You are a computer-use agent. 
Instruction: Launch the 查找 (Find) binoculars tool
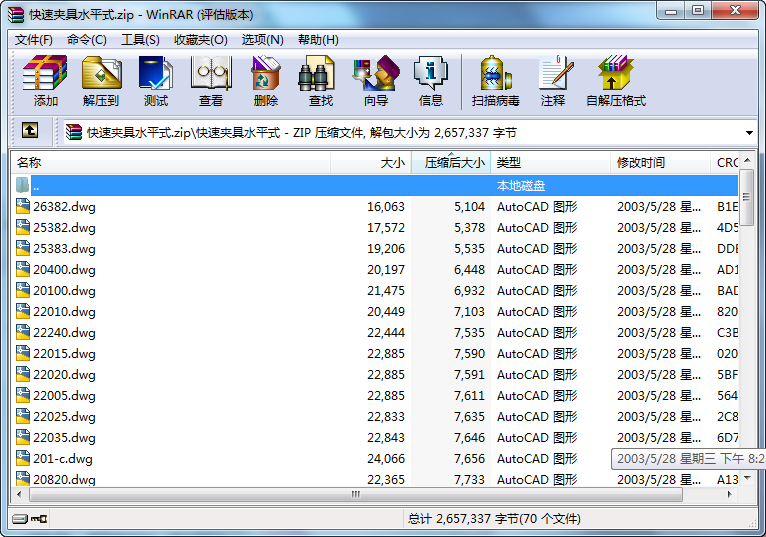click(320, 81)
